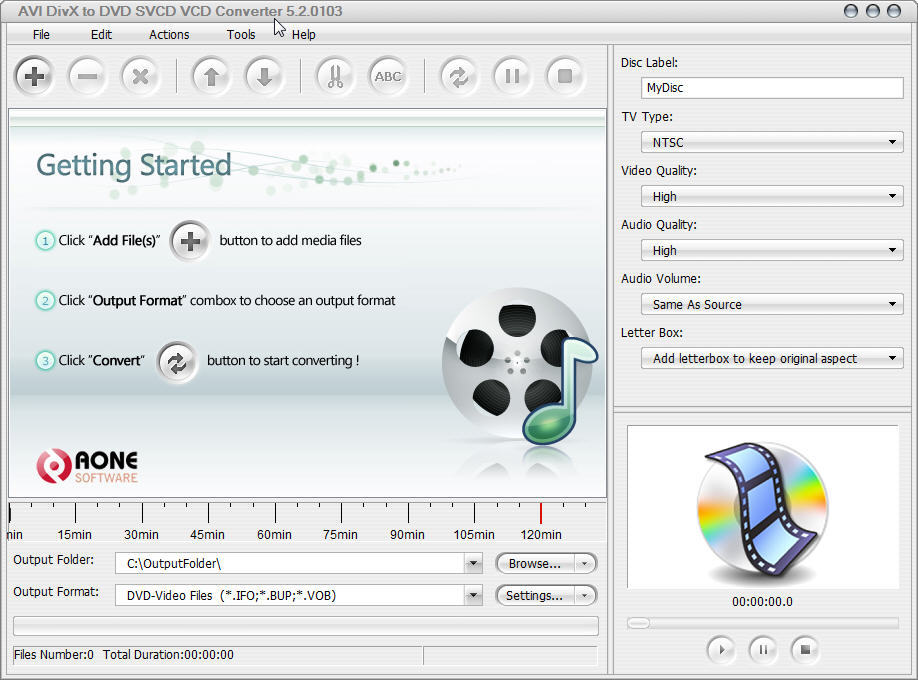This screenshot has width=918, height=680.
Task: Click the red 120min marker on the timeline
Action: point(540,513)
